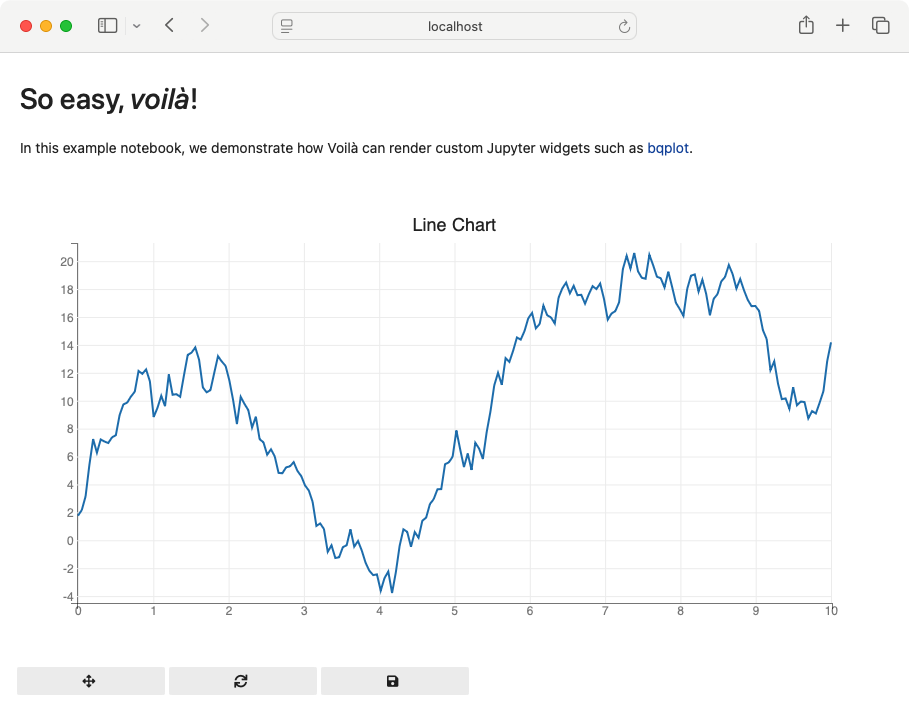Image resolution: width=909 pixels, height=725 pixels.
Task: Expand the sidebar tab group dropdown chevron
Action: [x=137, y=26]
